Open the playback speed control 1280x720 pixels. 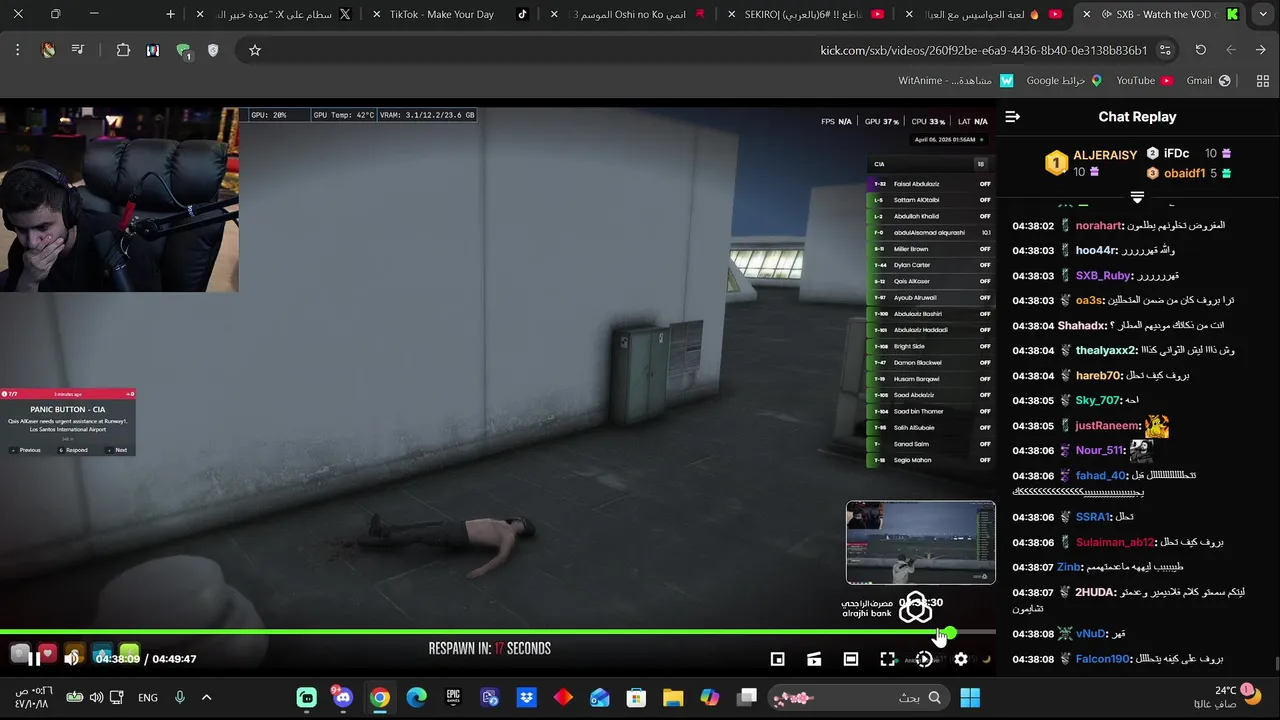pyautogui.click(x=924, y=659)
